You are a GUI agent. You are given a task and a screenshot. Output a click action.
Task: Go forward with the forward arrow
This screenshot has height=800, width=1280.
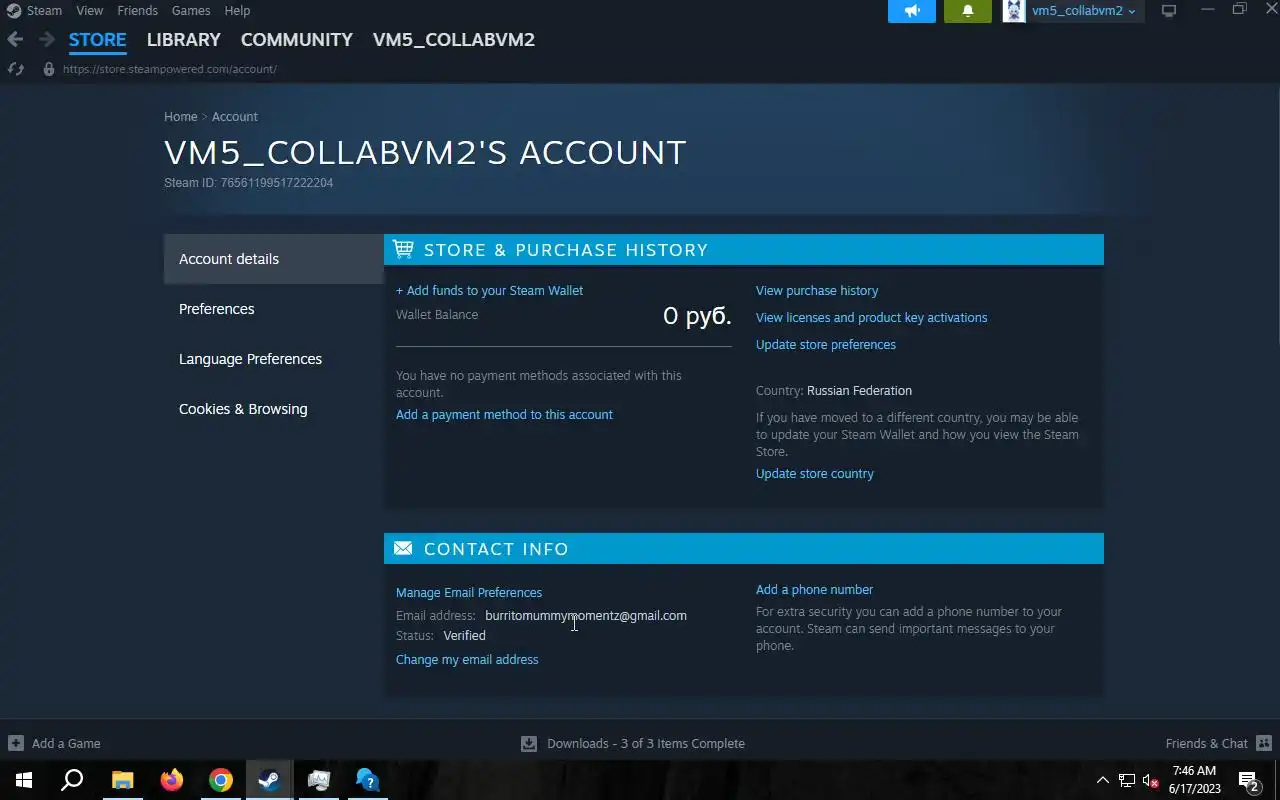pos(47,40)
